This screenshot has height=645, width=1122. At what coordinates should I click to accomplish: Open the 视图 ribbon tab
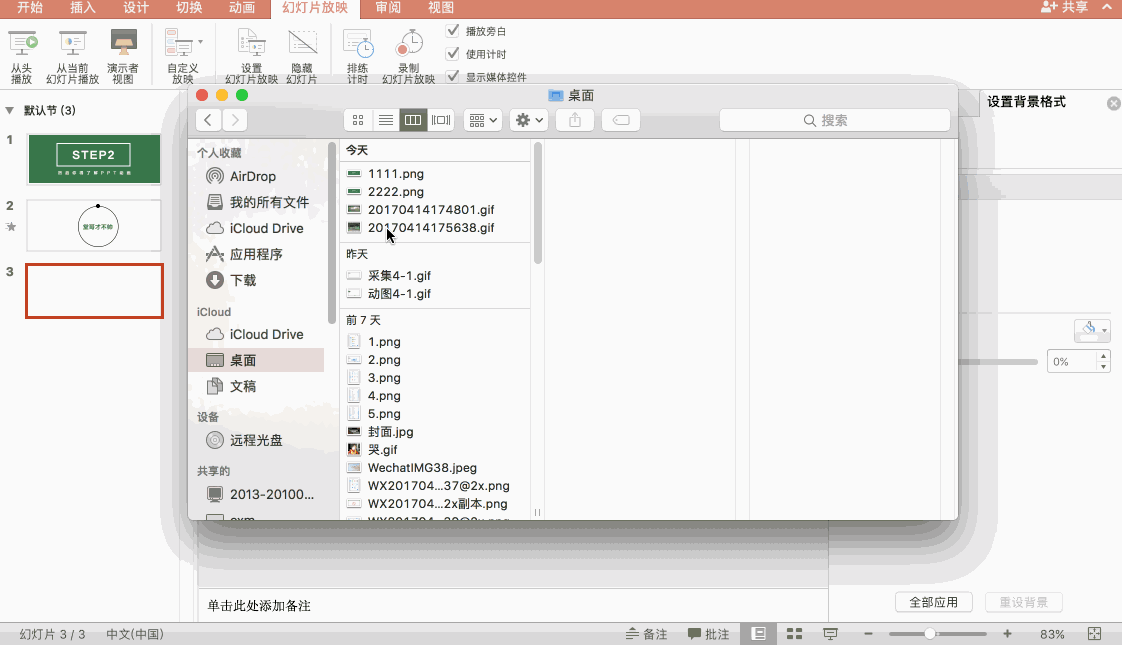point(441,8)
